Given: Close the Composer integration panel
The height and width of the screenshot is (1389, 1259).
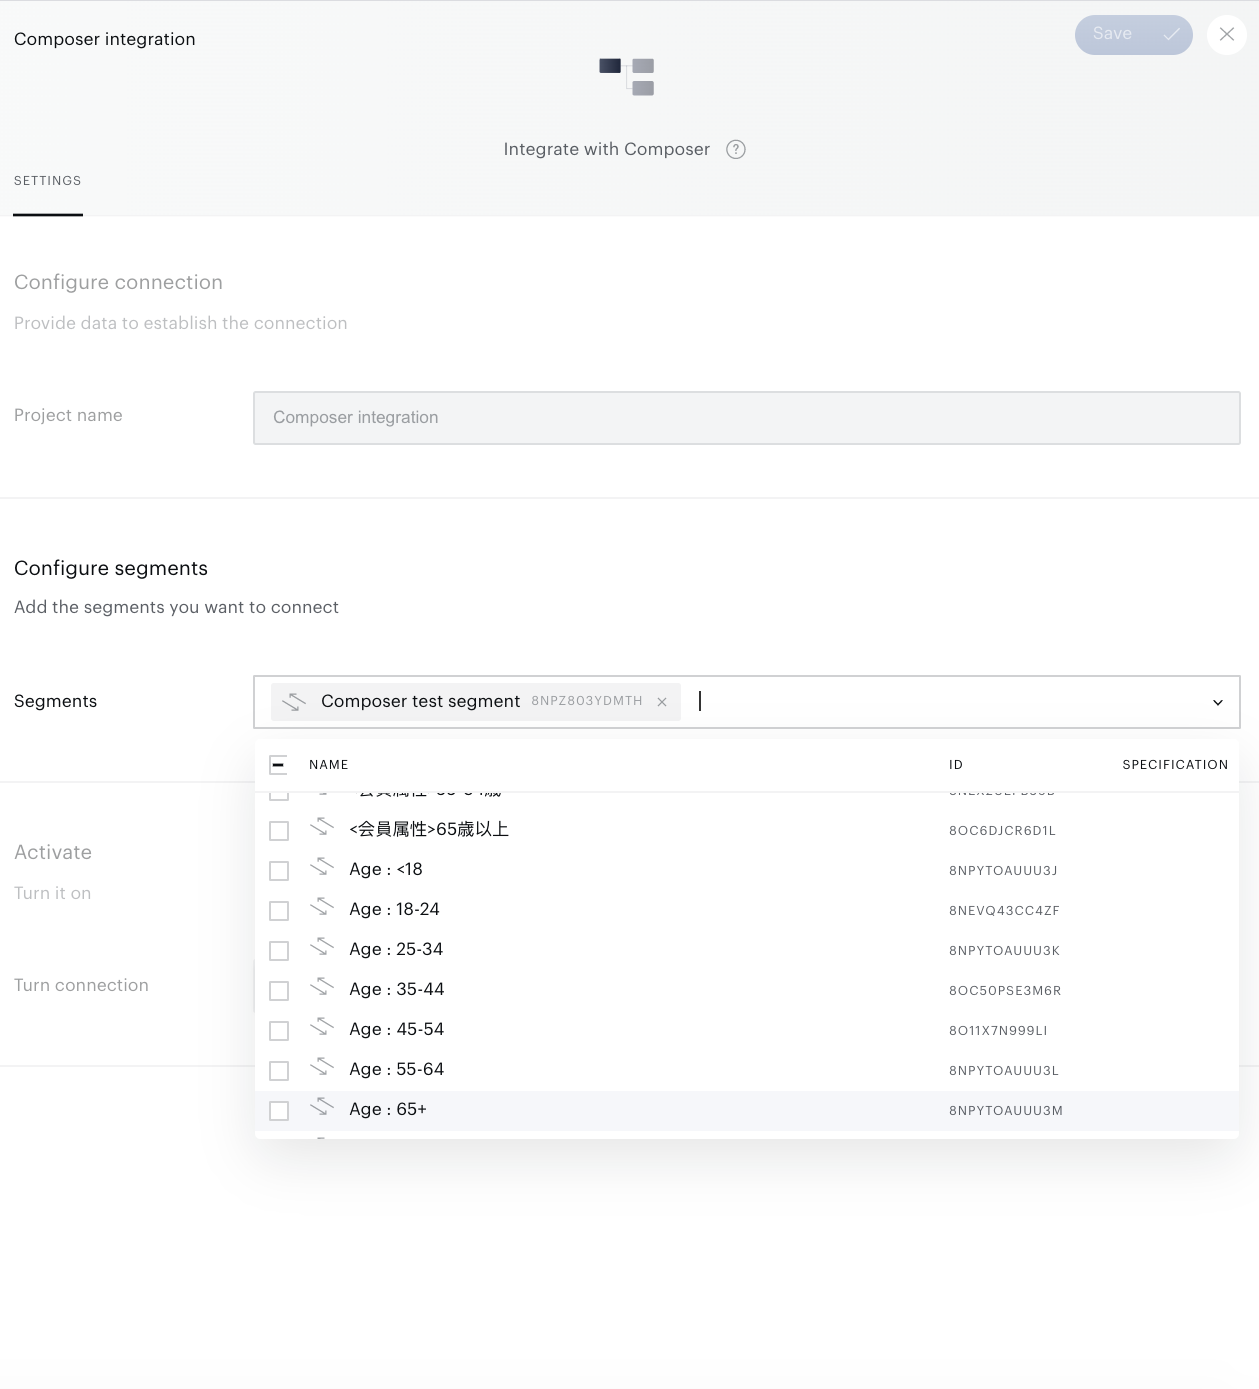Looking at the screenshot, I should (1227, 34).
